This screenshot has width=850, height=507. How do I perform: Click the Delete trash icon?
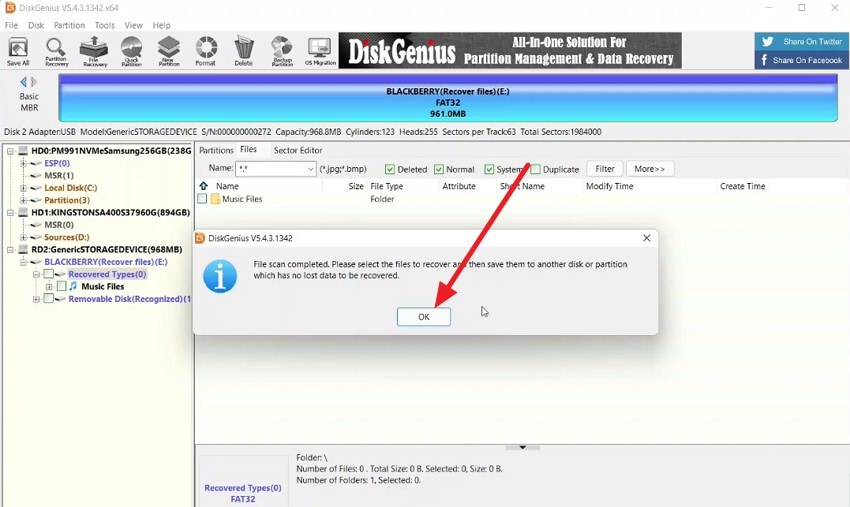(x=243, y=52)
